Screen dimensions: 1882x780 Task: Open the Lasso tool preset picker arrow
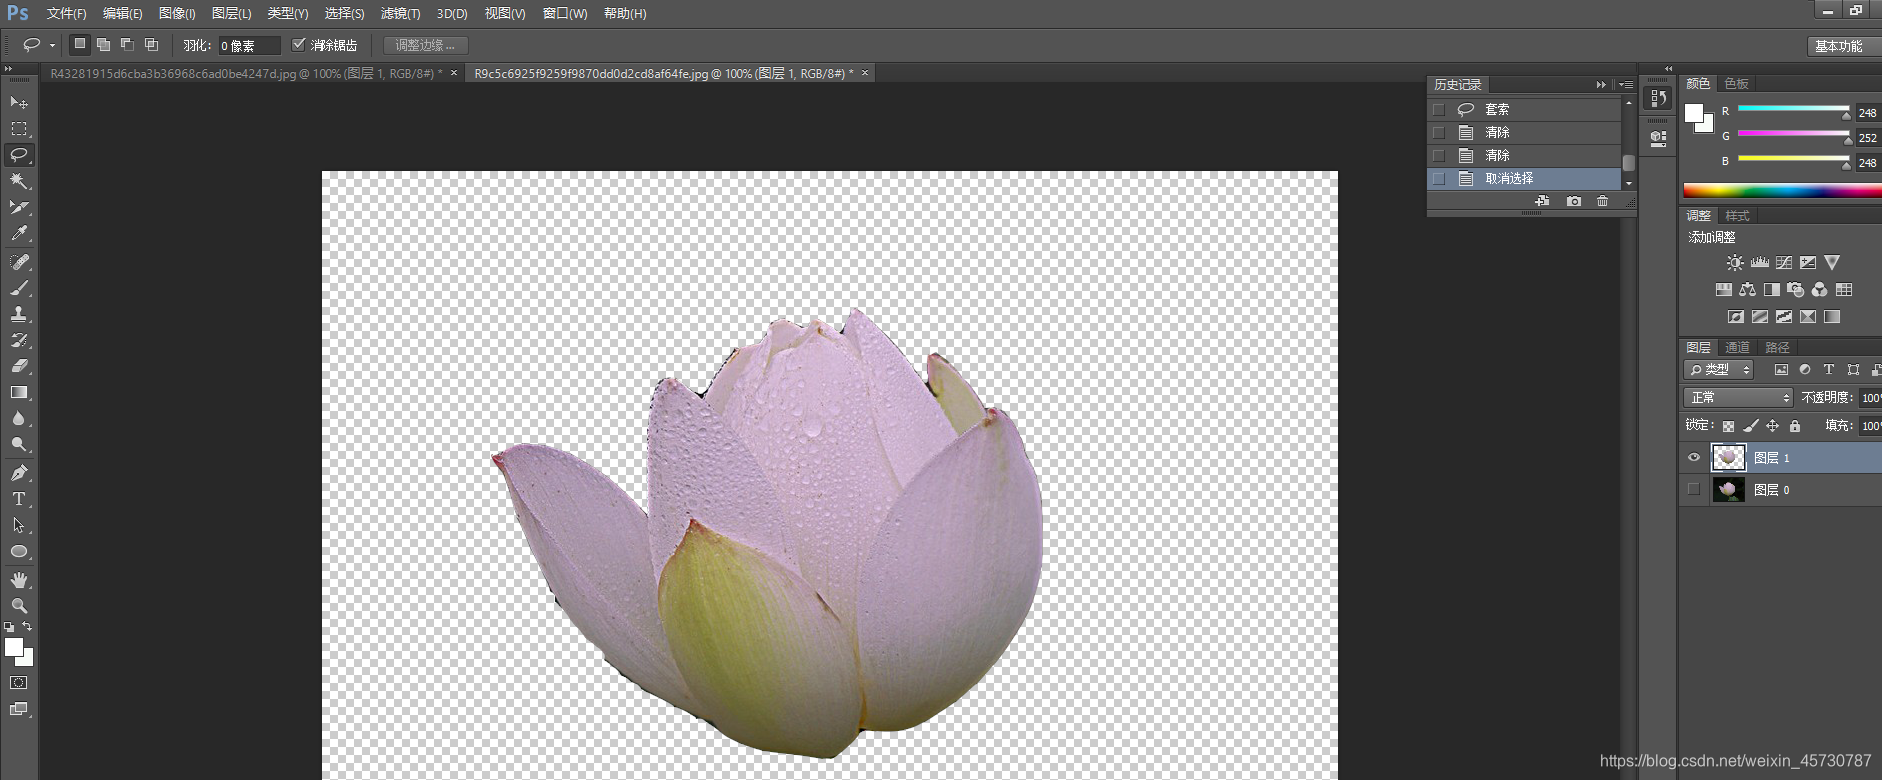coord(53,45)
